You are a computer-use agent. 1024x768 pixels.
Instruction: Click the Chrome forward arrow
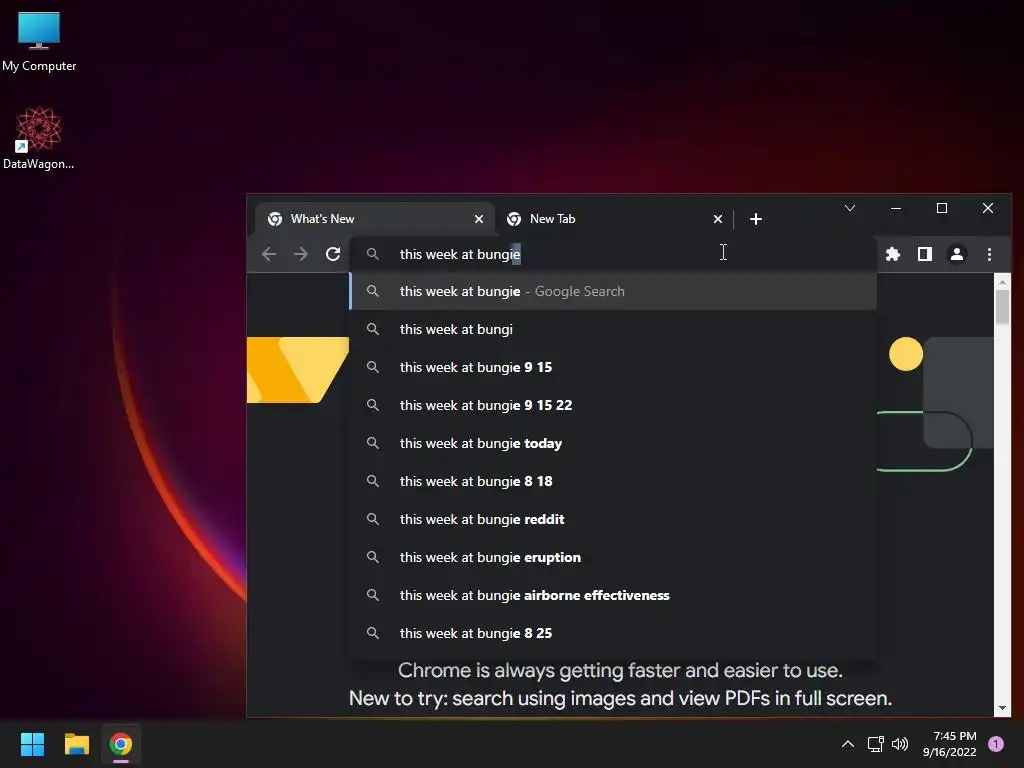point(301,254)
